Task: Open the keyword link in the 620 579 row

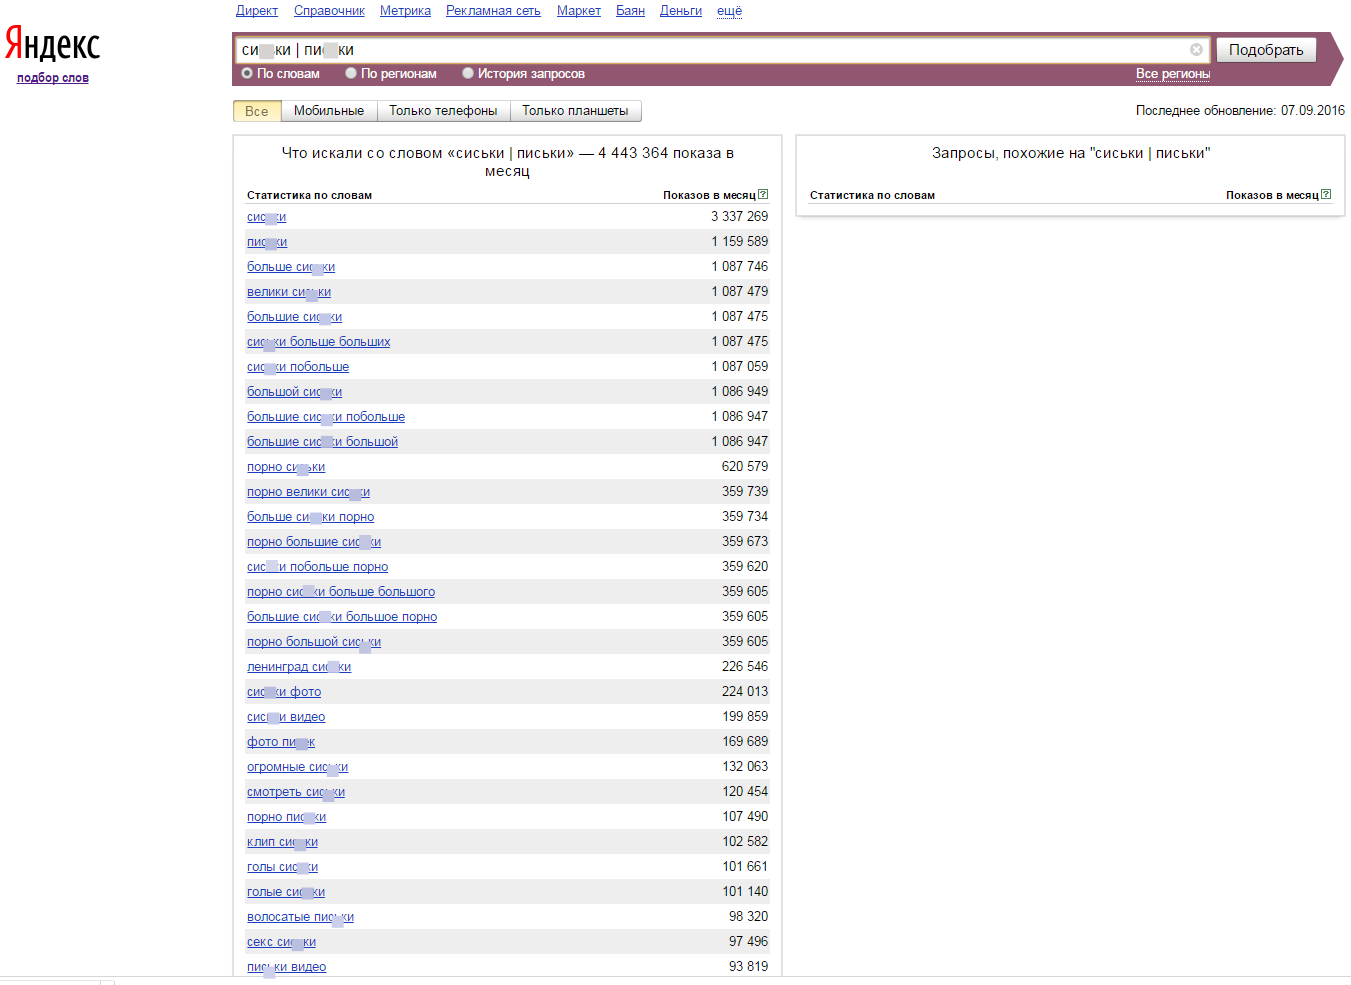Action: tap(286, 467)
